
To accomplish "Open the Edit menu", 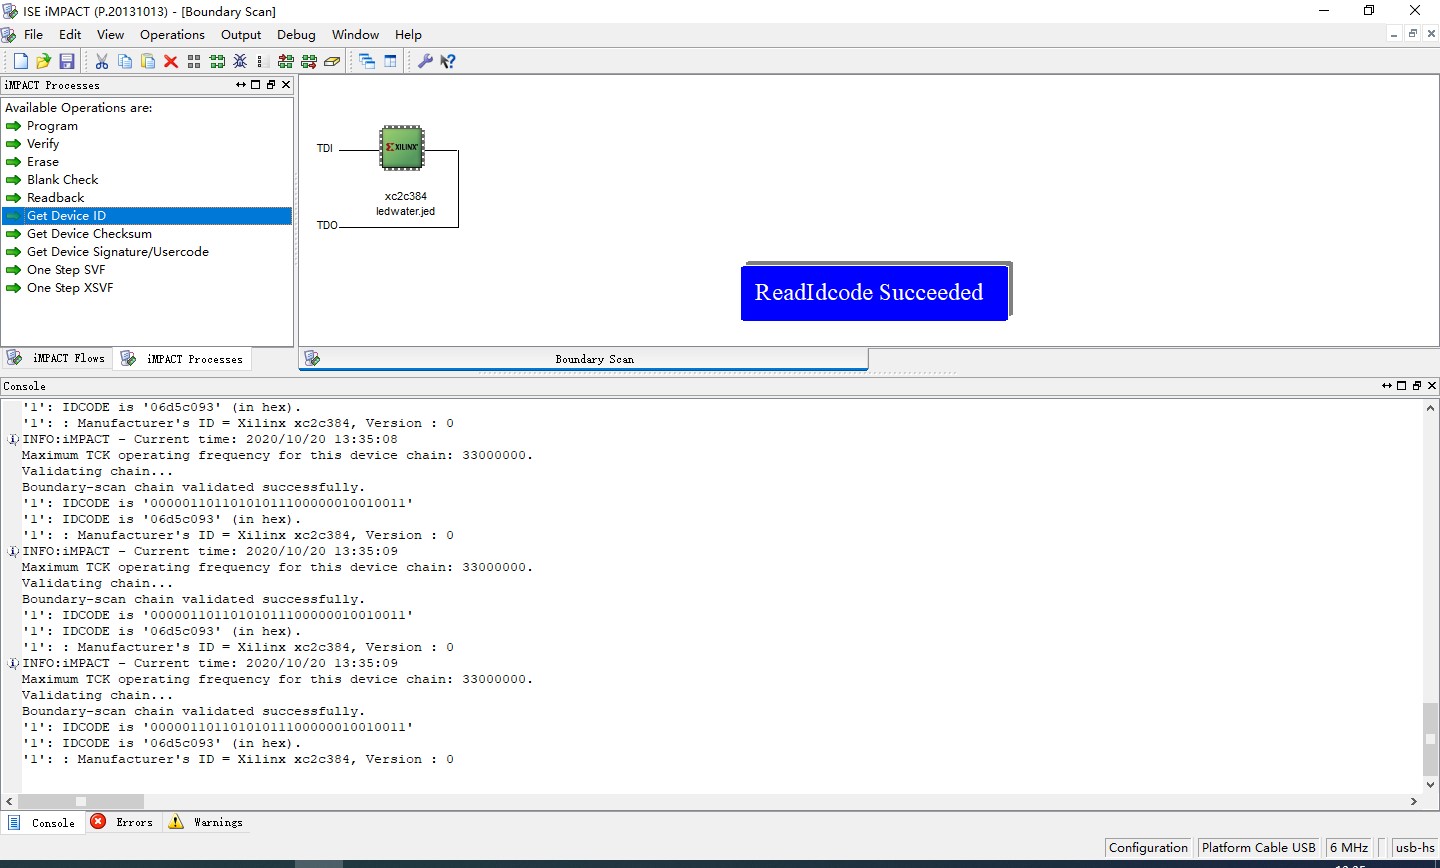I will pos(70,34).
